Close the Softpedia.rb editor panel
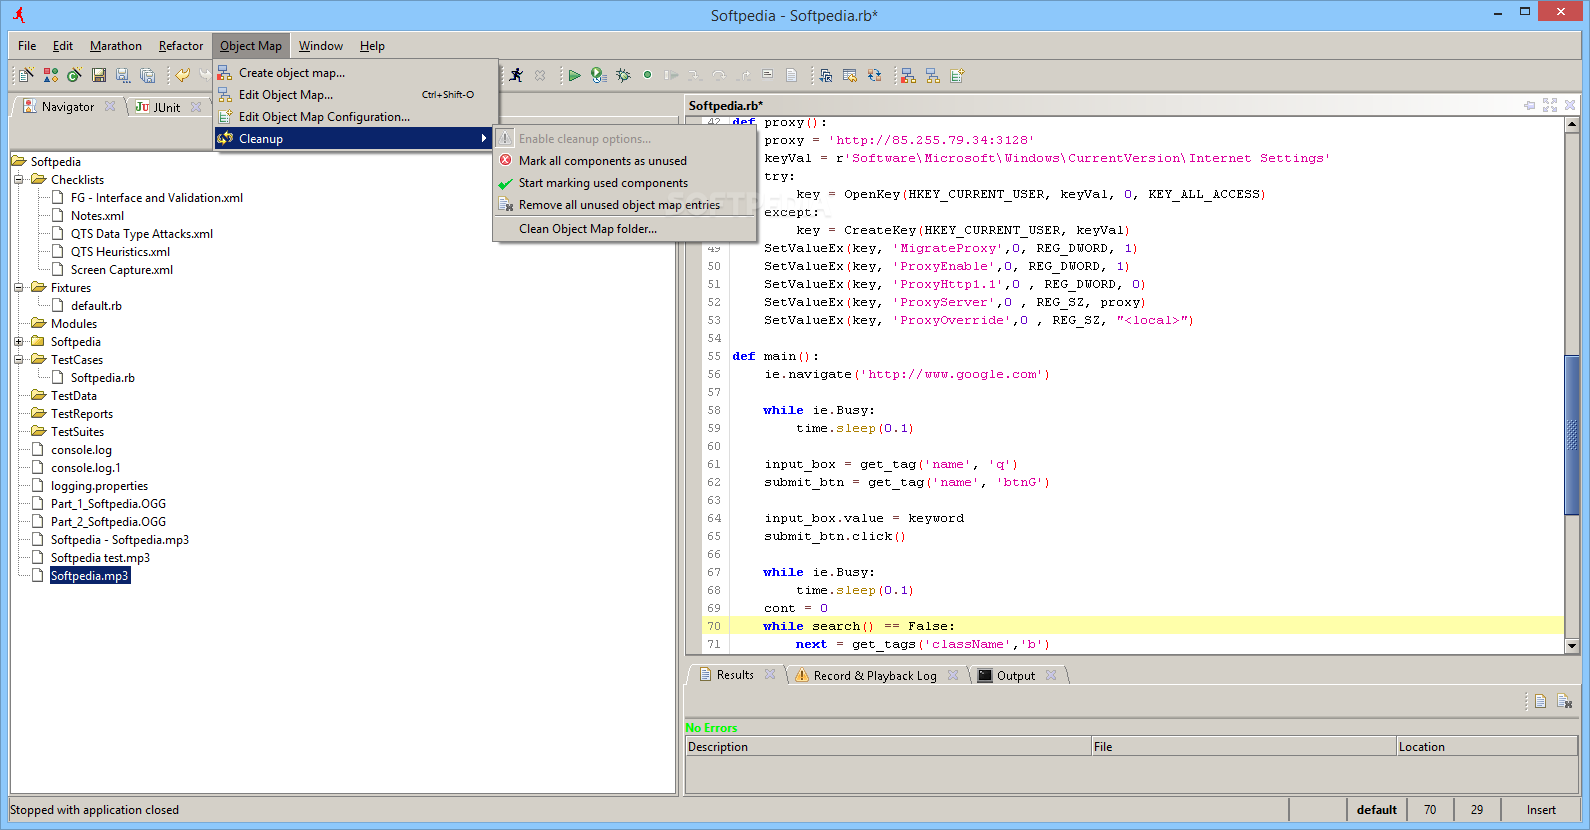Viewport: 1590px width, 830px height. pyautogui.click(x=1570, y=105)
